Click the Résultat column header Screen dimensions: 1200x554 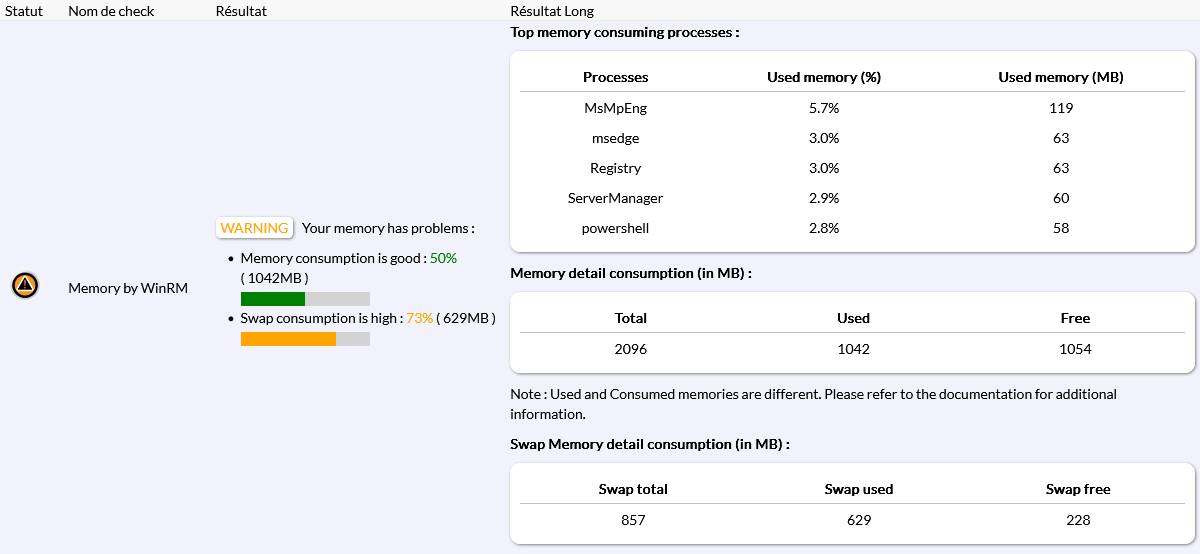pyautogui.click(x=241, y=11)
